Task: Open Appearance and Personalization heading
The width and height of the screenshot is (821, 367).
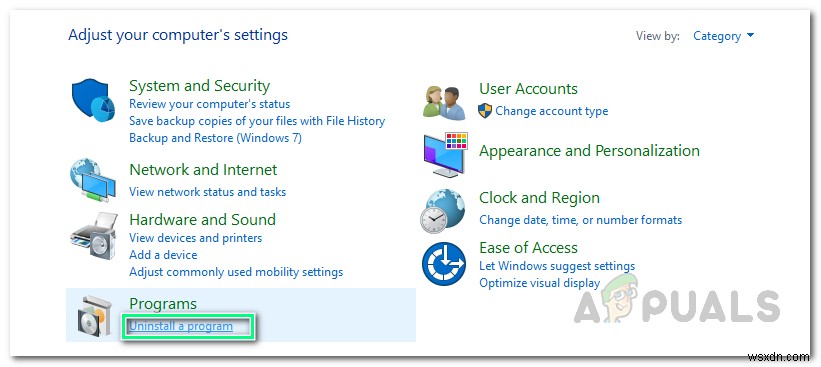Action: pos(589,151)
